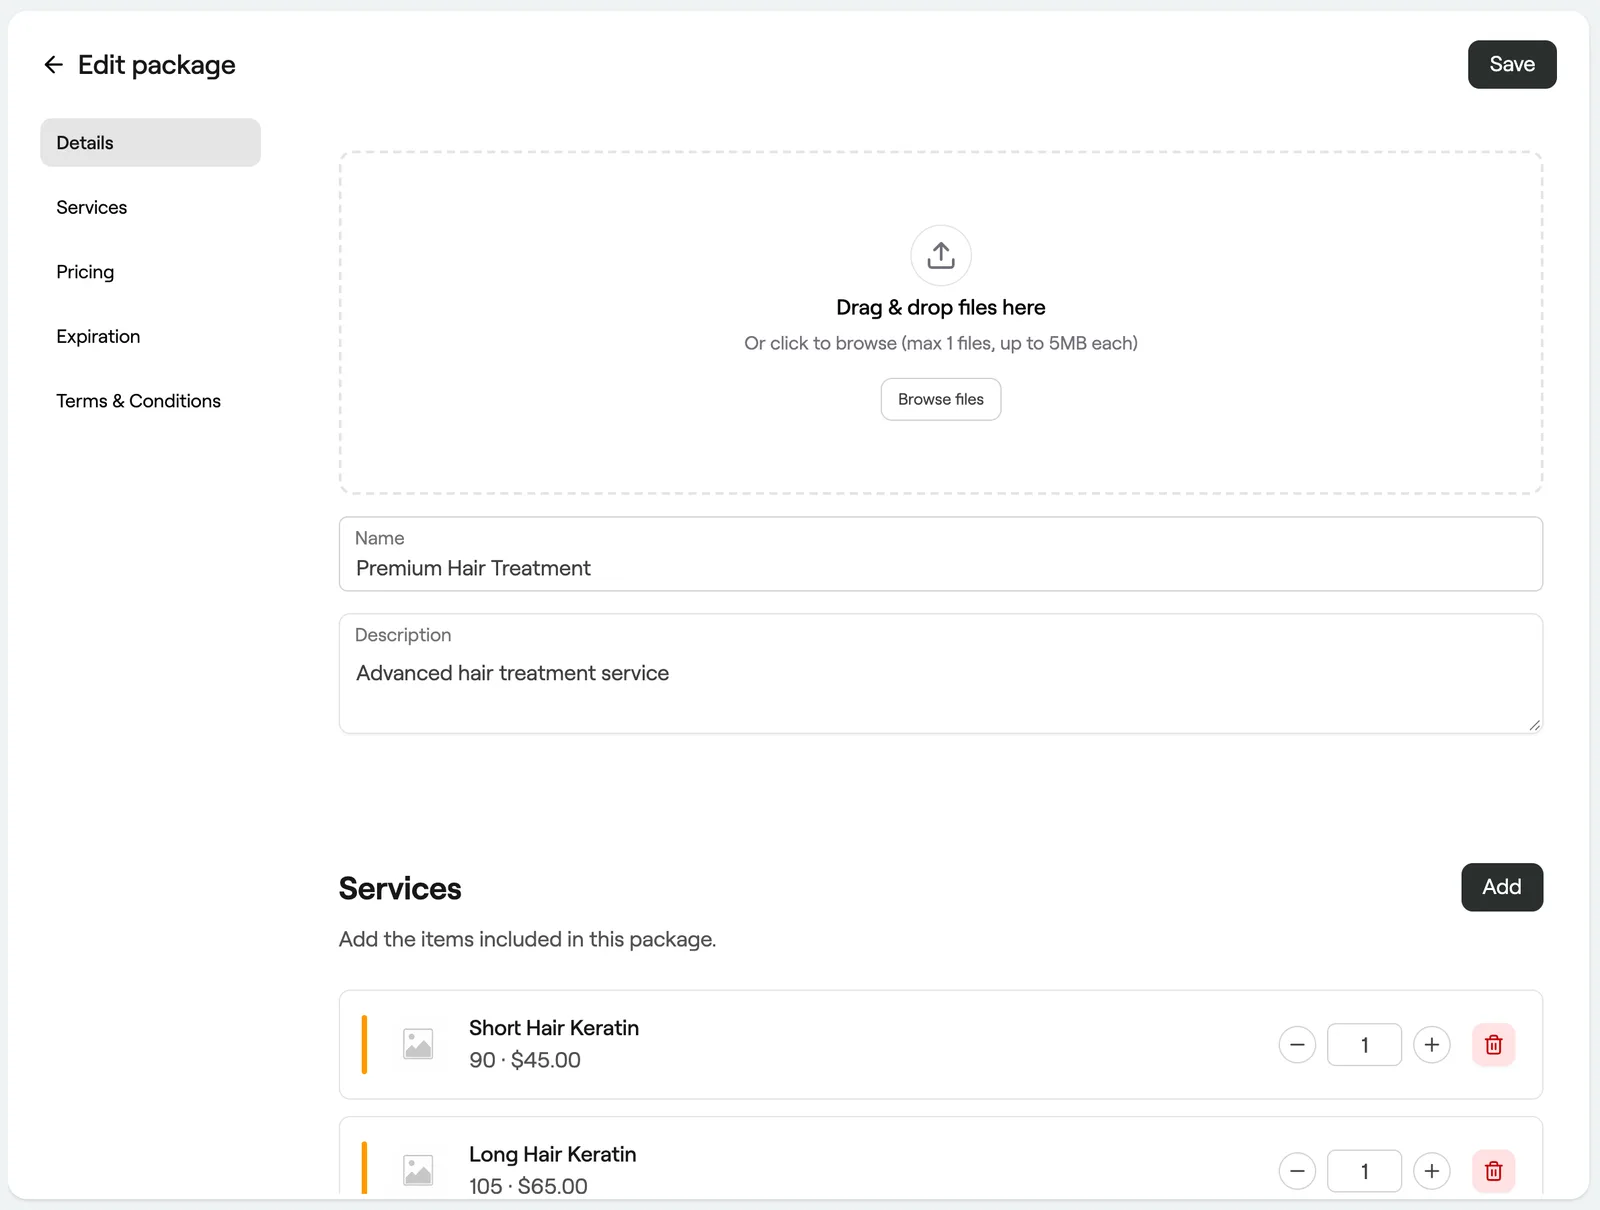Focus the Name input field
The height and width of the screenshot is (1210, 1600).
click(941, 554)
